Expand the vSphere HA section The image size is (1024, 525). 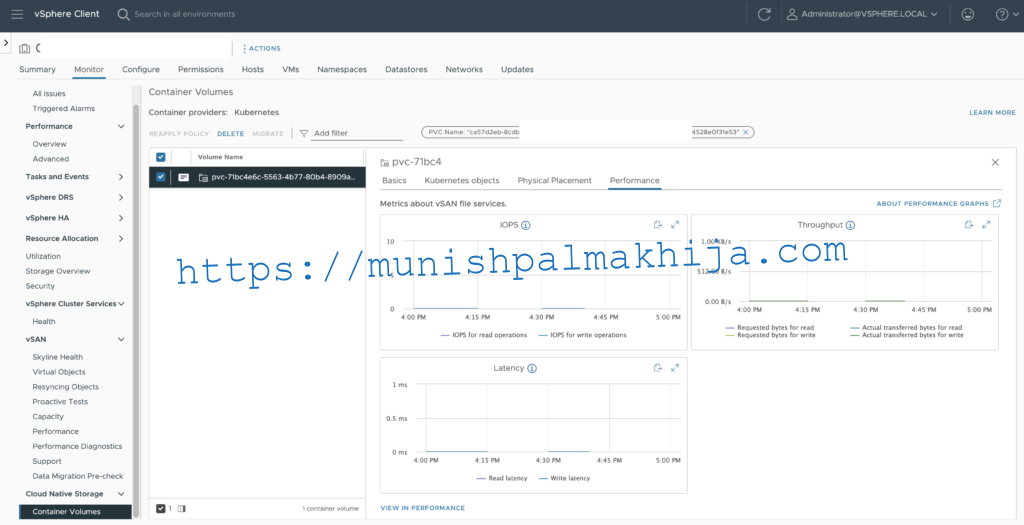click(121, 218)
